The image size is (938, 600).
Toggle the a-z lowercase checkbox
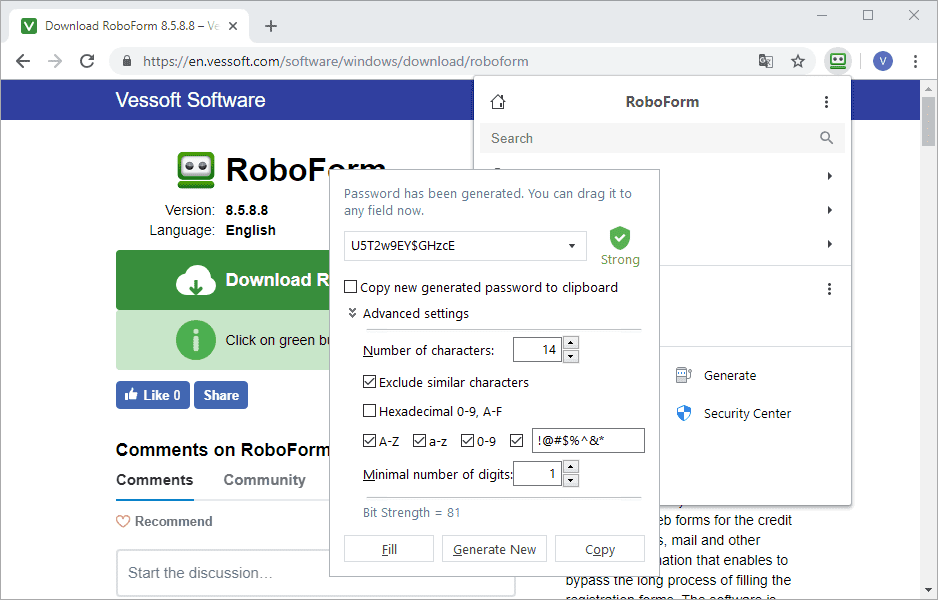tap(419, 441)
